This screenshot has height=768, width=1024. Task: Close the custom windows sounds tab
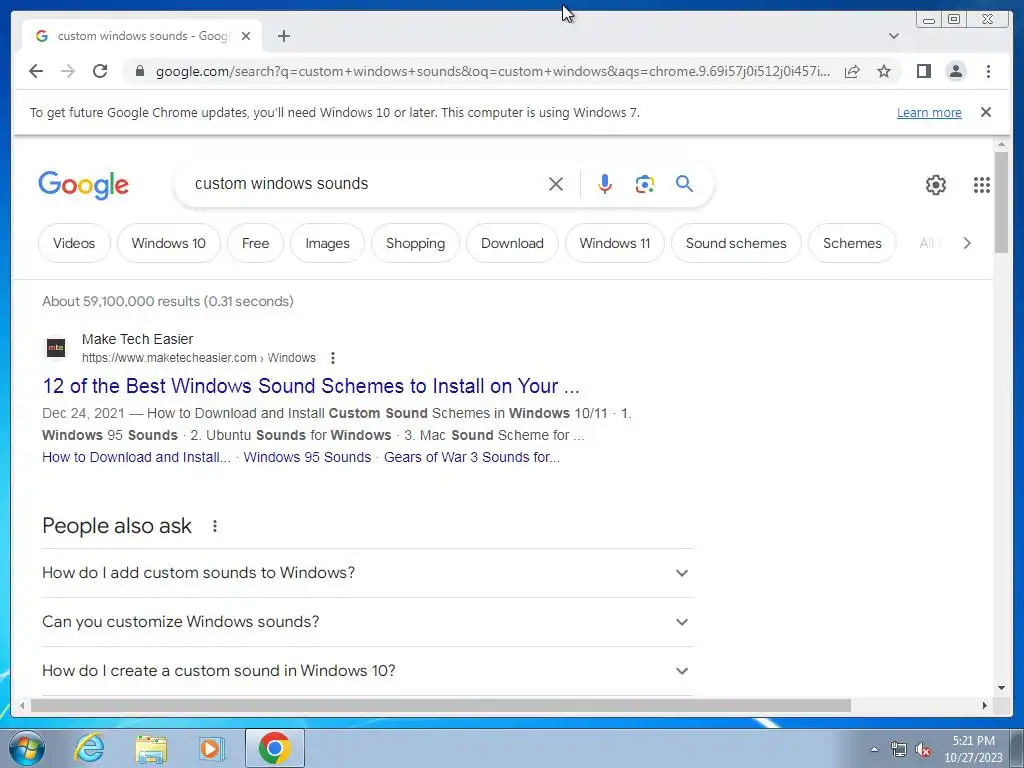point(246,36)
